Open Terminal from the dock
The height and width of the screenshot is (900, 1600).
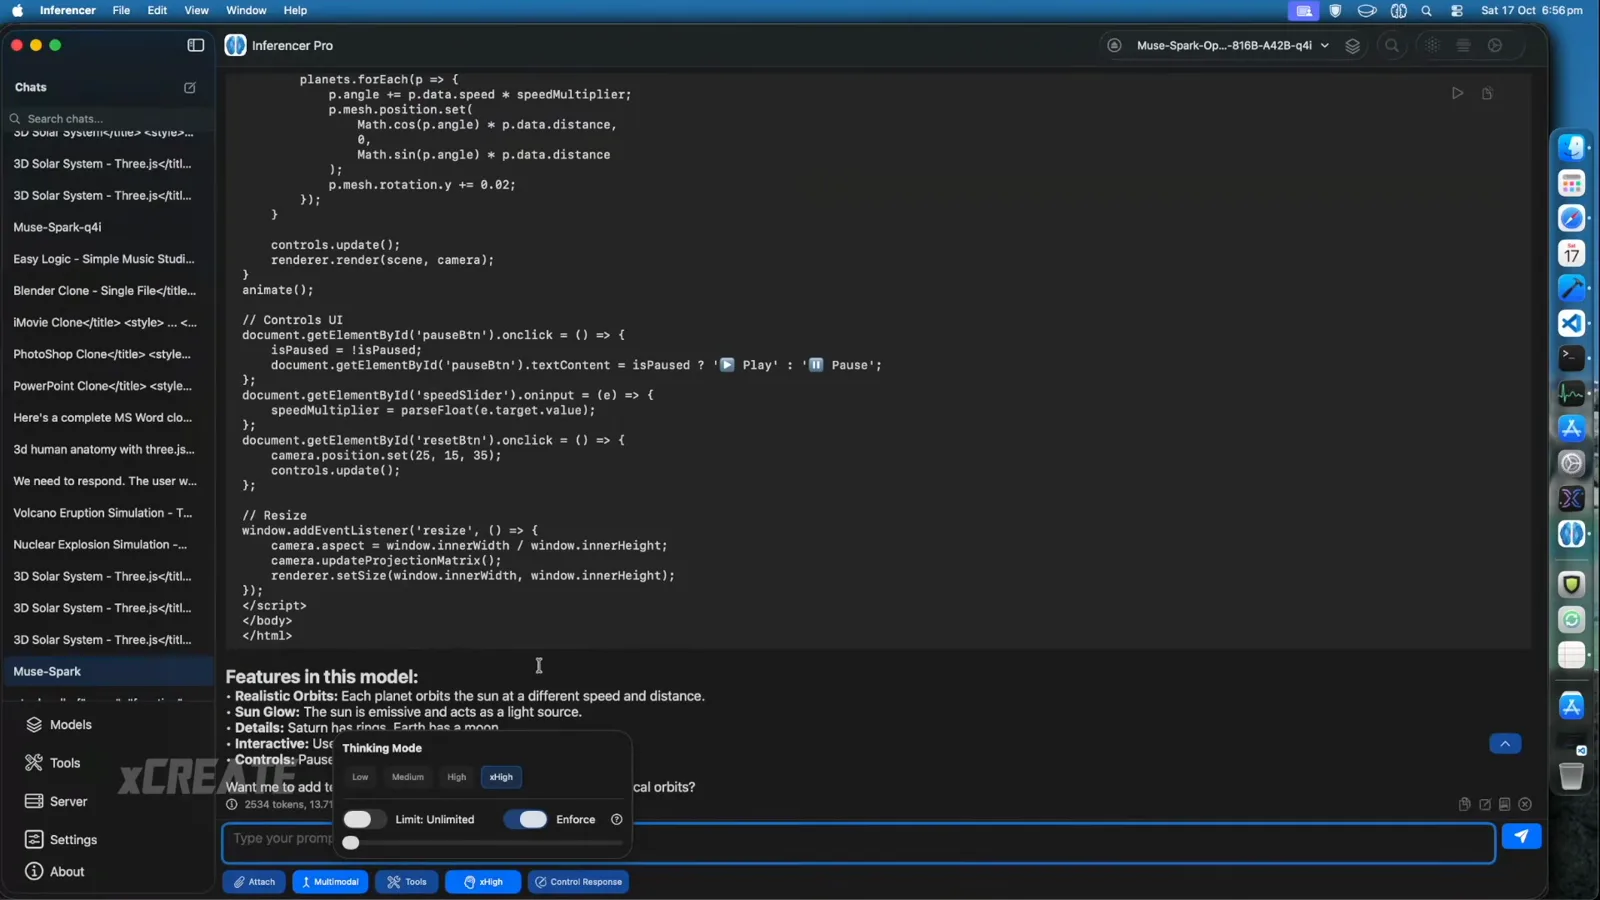coord(1571,358)
